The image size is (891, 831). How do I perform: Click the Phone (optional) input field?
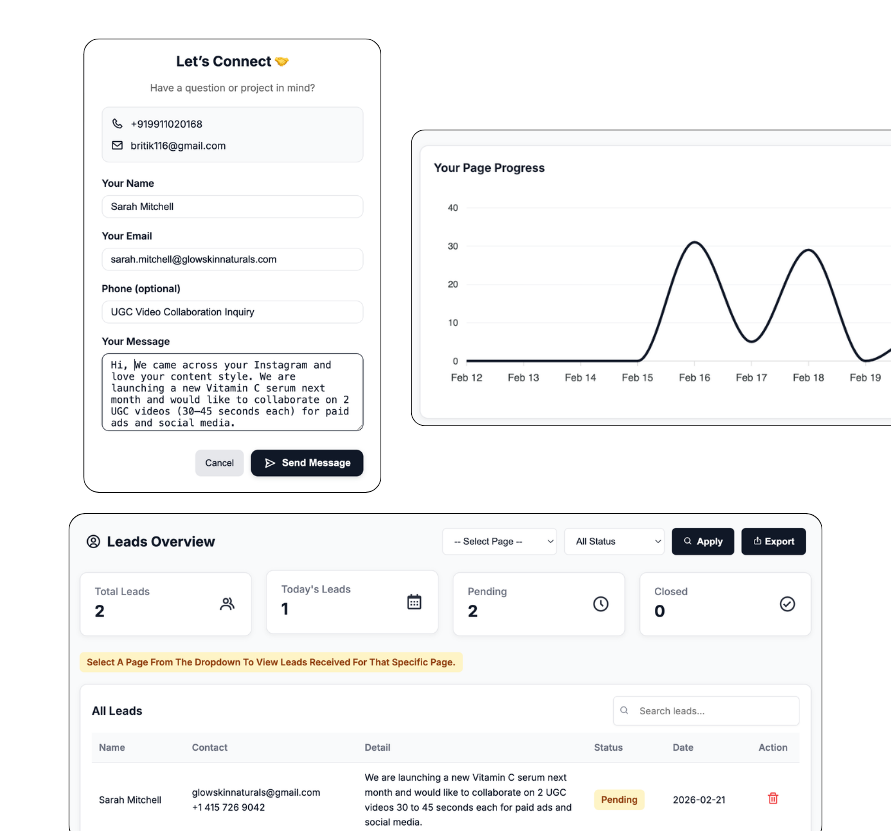pos(232,312)
